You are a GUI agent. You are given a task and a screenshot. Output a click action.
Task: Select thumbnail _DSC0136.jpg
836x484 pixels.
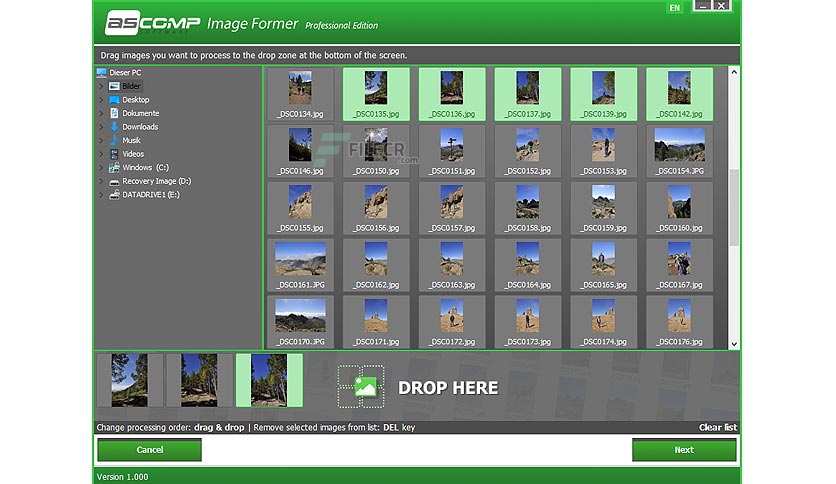pyautogui.click(x=452, y=94)
